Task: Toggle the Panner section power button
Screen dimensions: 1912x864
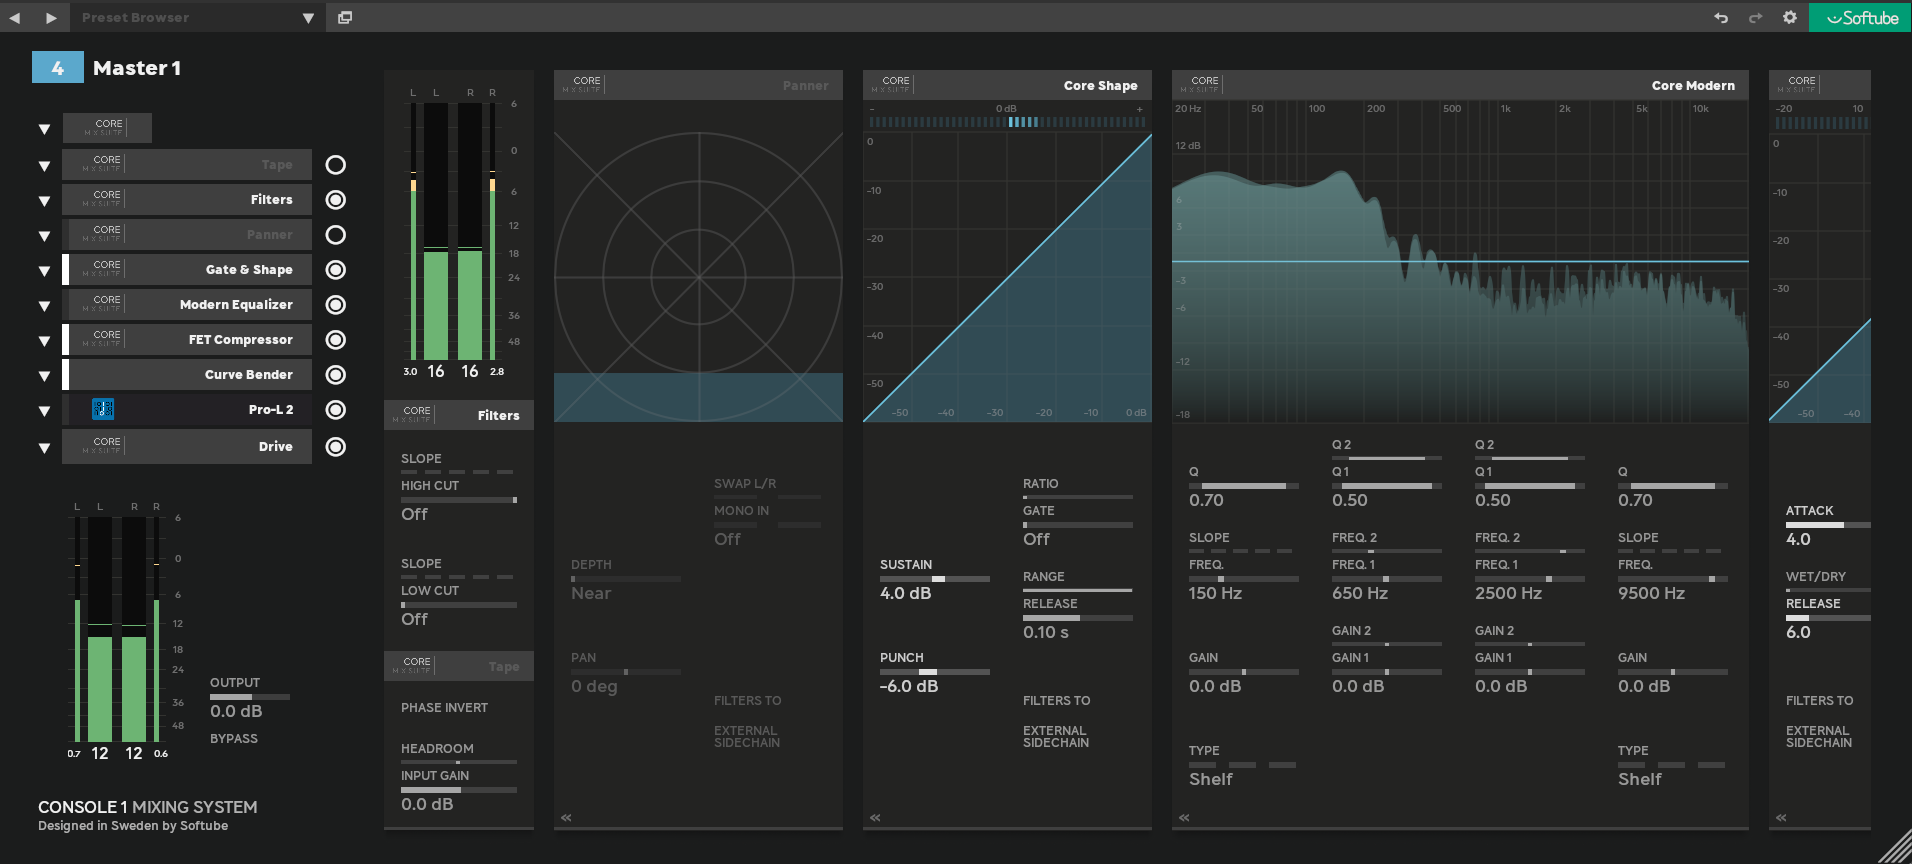Action: click(x=336, y=235)
